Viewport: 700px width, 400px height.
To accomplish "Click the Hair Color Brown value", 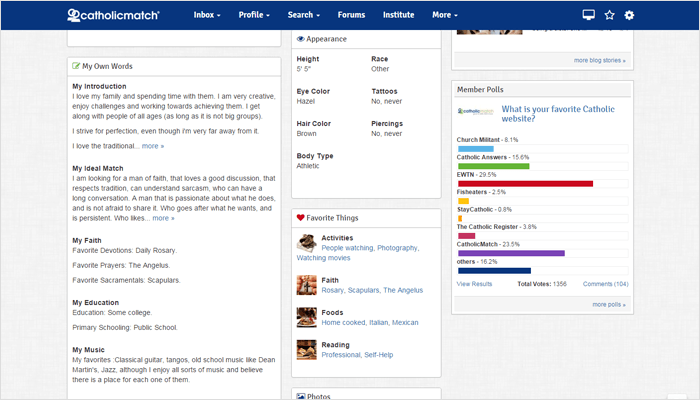I will (307, 133).
